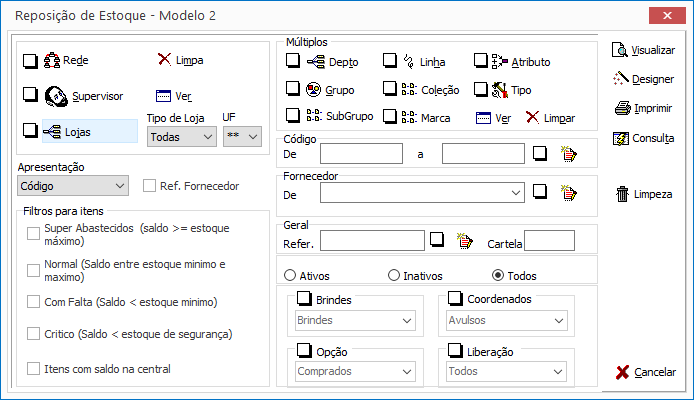Select the Lojas option item
Image resolution: width=694 pixels, height=400 pixels.
90,131
